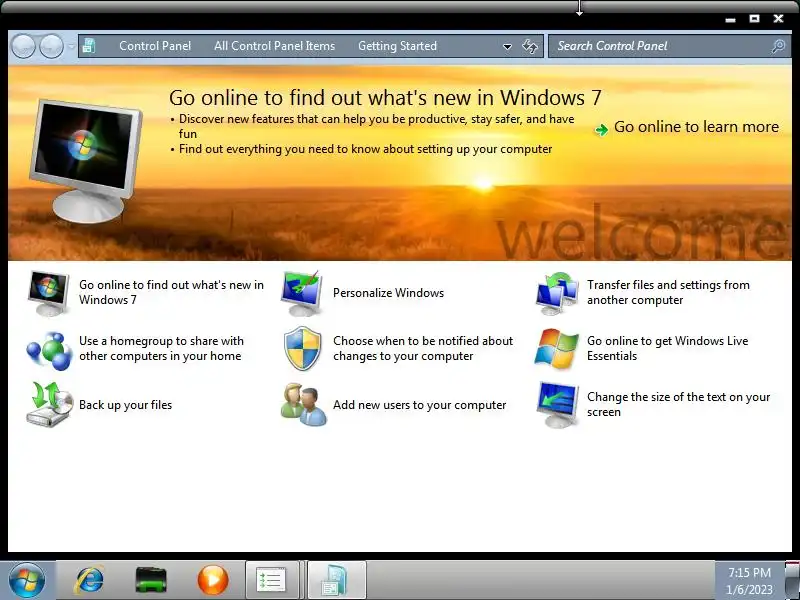Close the Getting Started window
The image size is (800, 600).
[x=778, y=19]
